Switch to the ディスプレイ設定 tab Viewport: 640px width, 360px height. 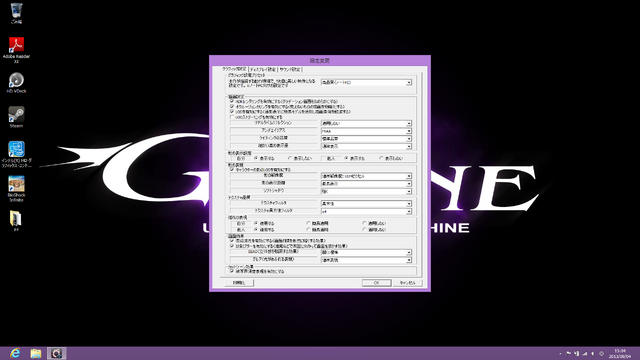(263, 69)
